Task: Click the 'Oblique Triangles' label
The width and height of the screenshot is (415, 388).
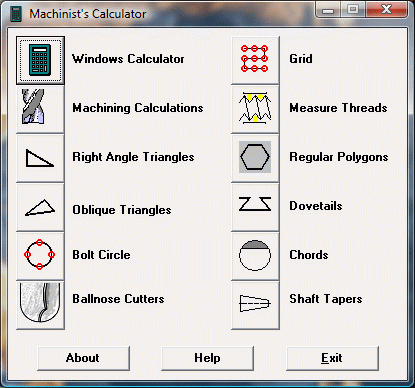Action: 122,210
